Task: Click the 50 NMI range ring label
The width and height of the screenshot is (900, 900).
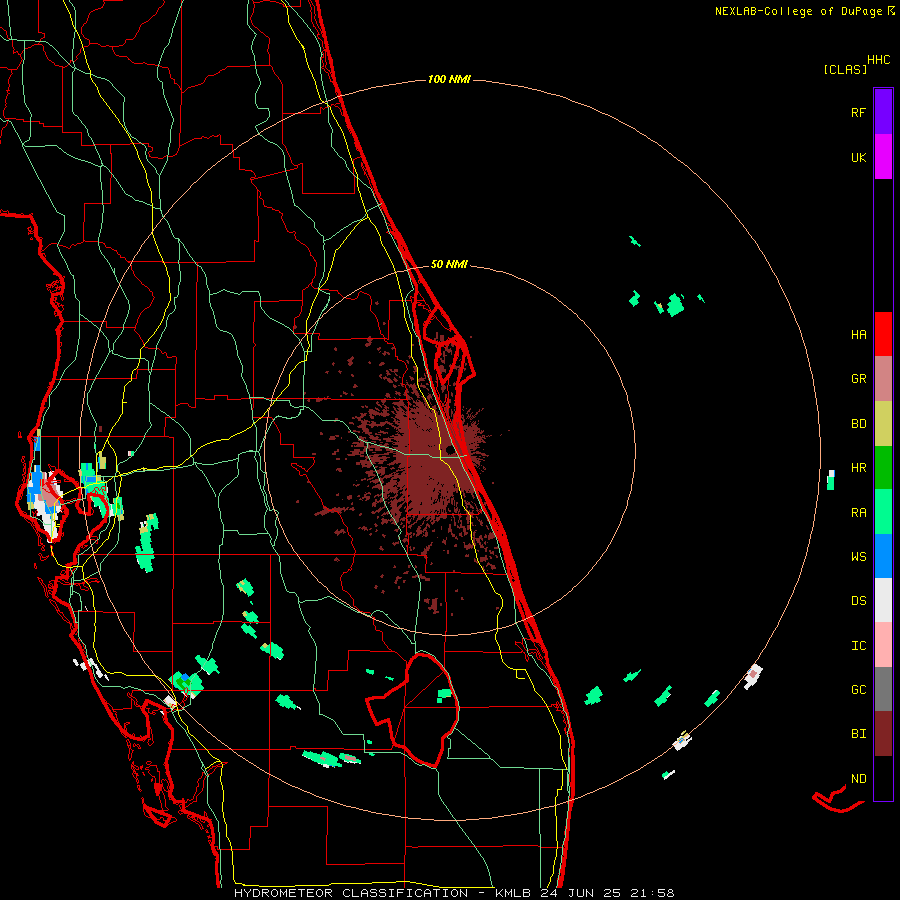Action: [x=449, y=264]
